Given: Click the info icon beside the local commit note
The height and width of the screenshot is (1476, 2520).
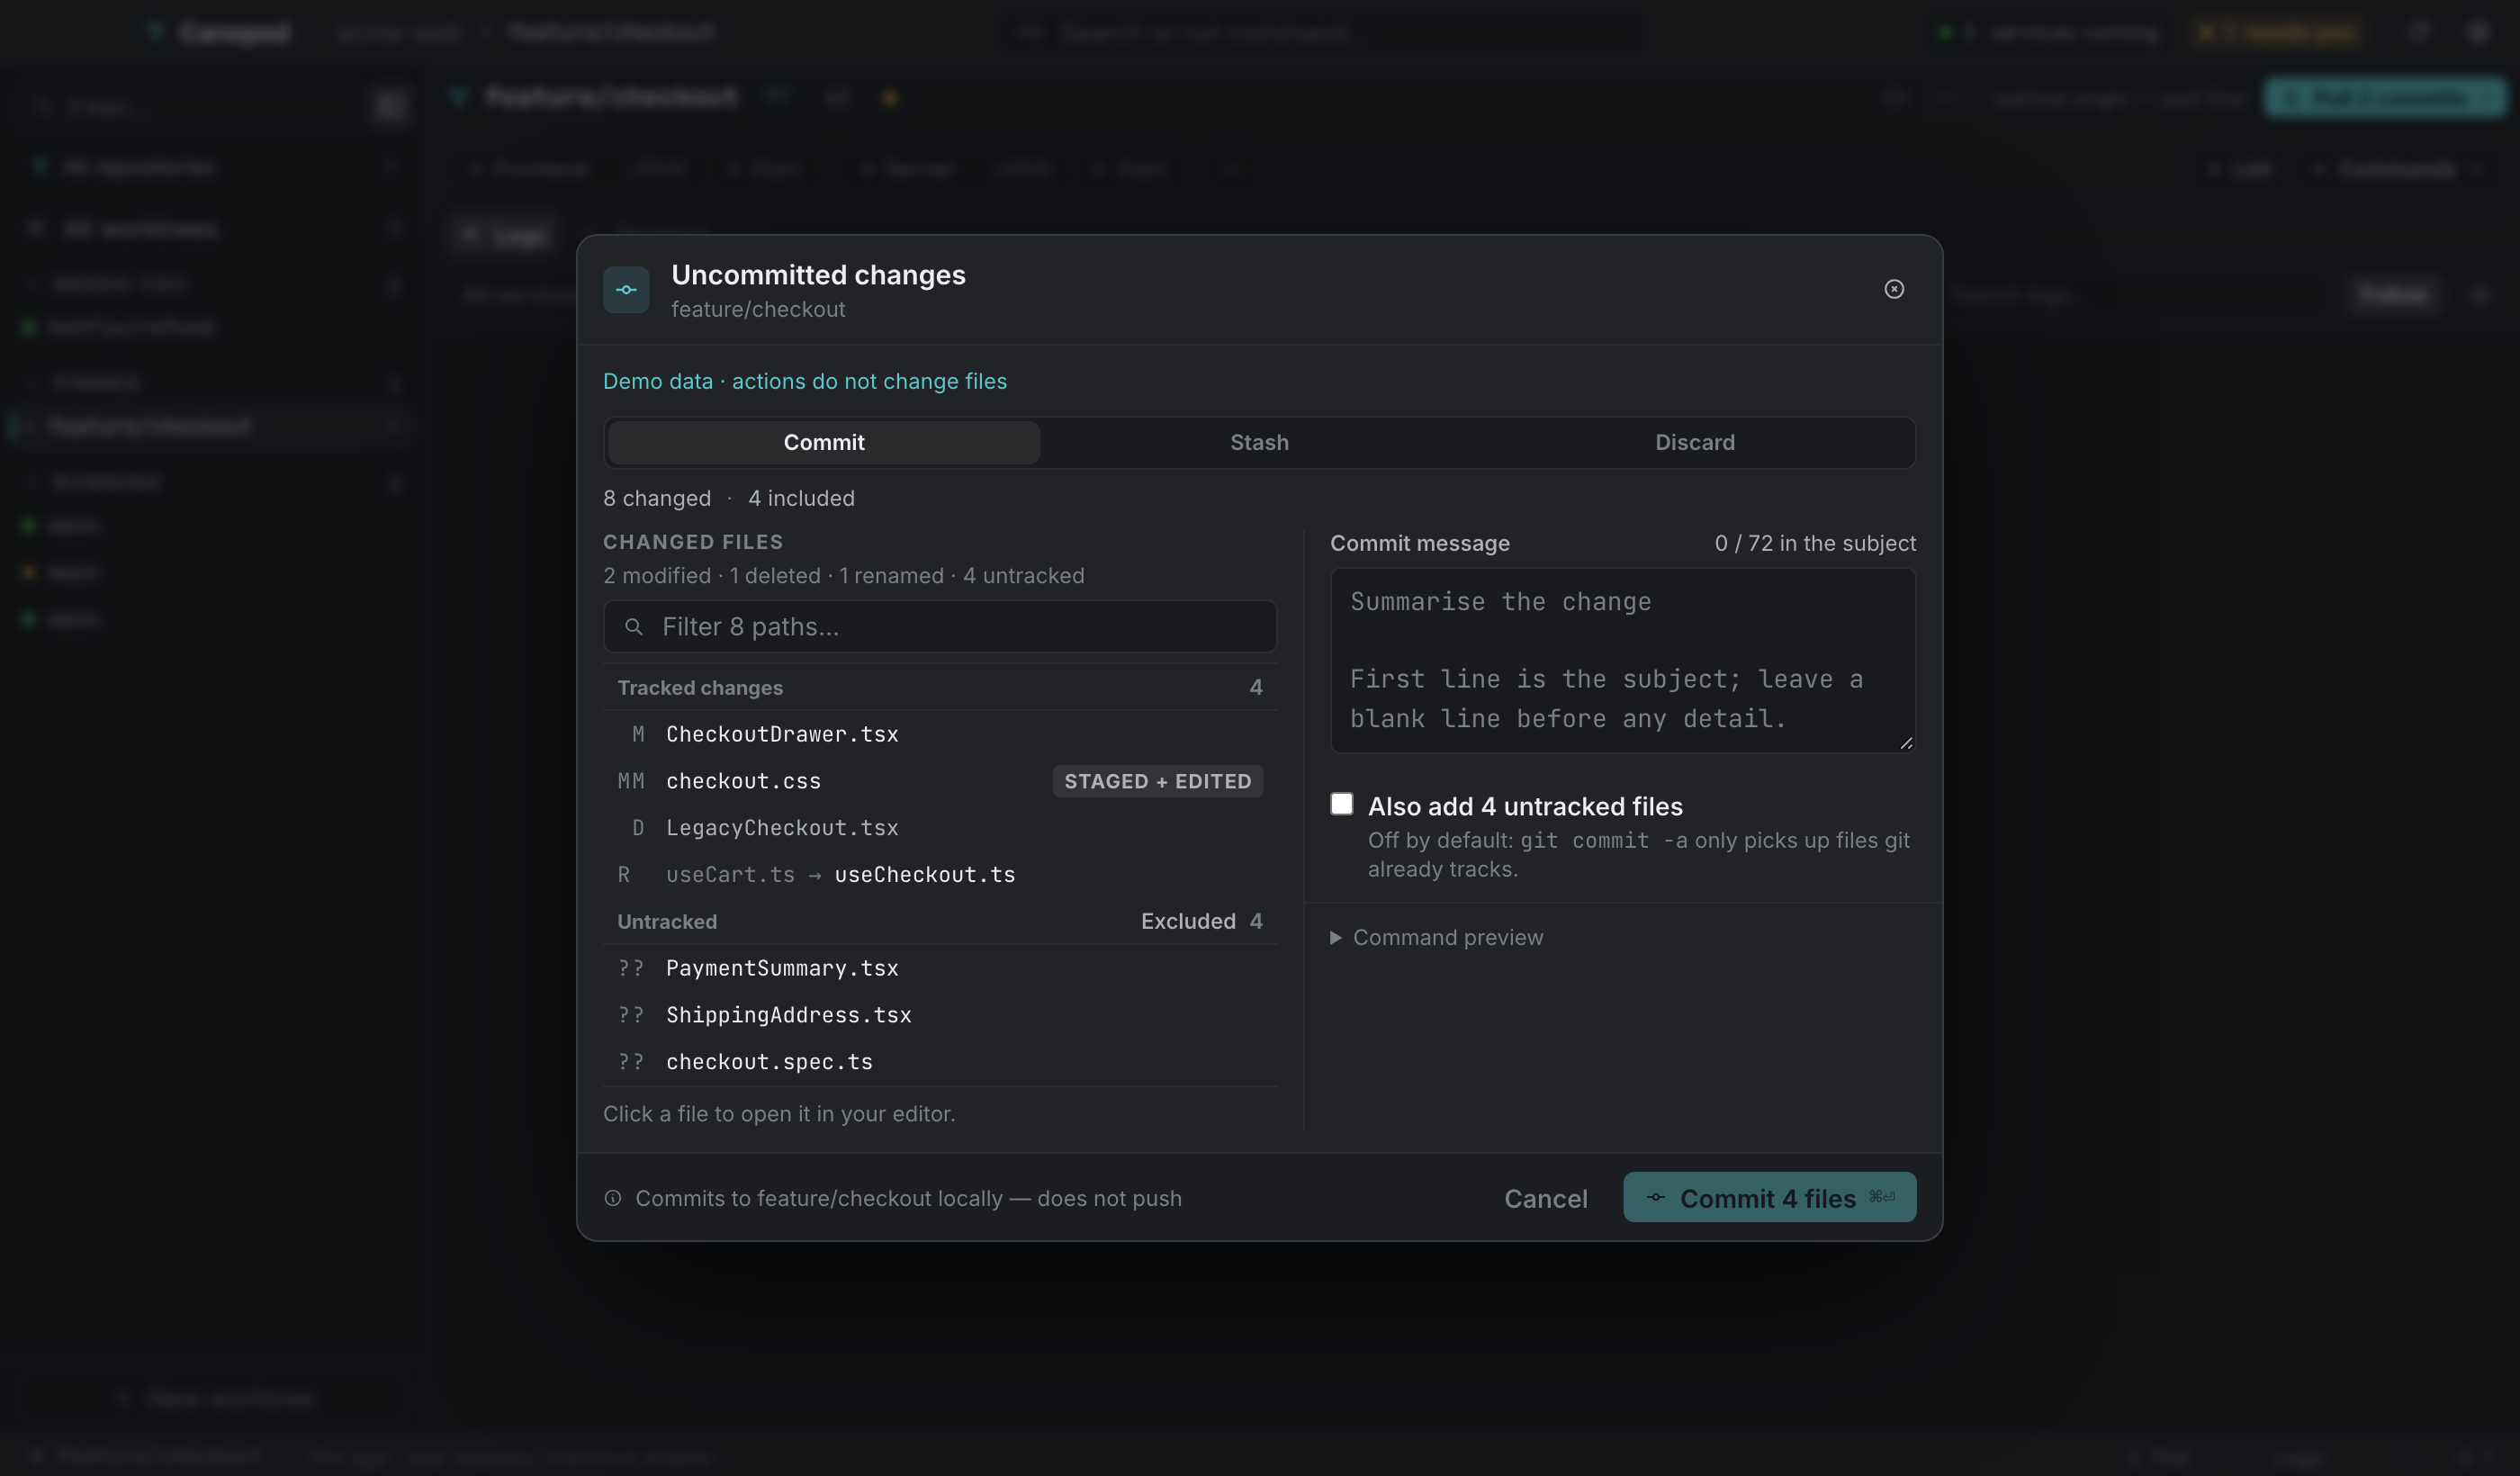Looking at the screenshot, I should [x=613, y=1198].
